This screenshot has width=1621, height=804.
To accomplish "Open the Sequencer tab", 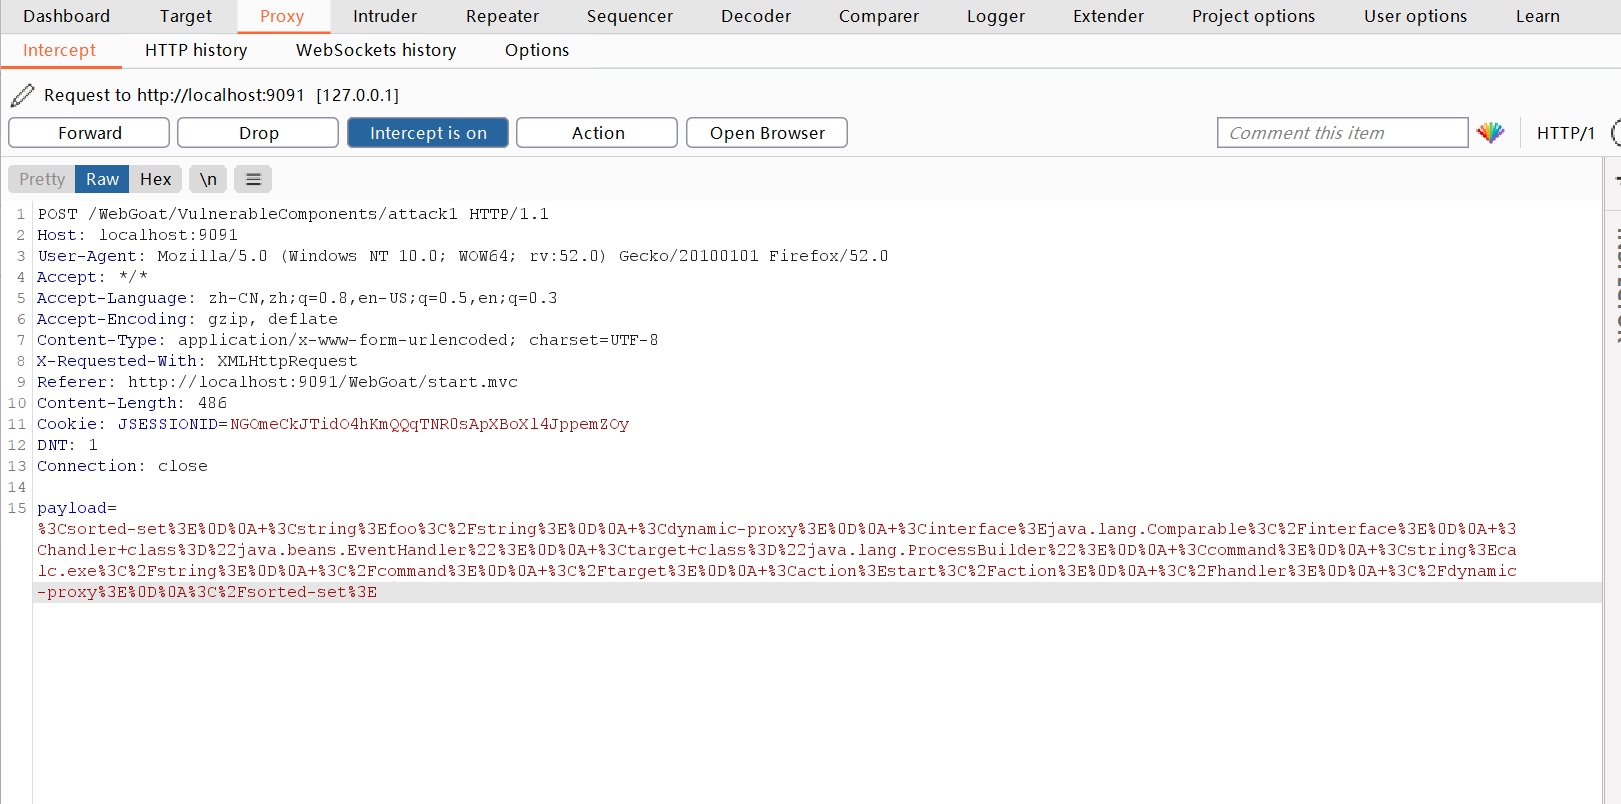I will pos(630,16).
